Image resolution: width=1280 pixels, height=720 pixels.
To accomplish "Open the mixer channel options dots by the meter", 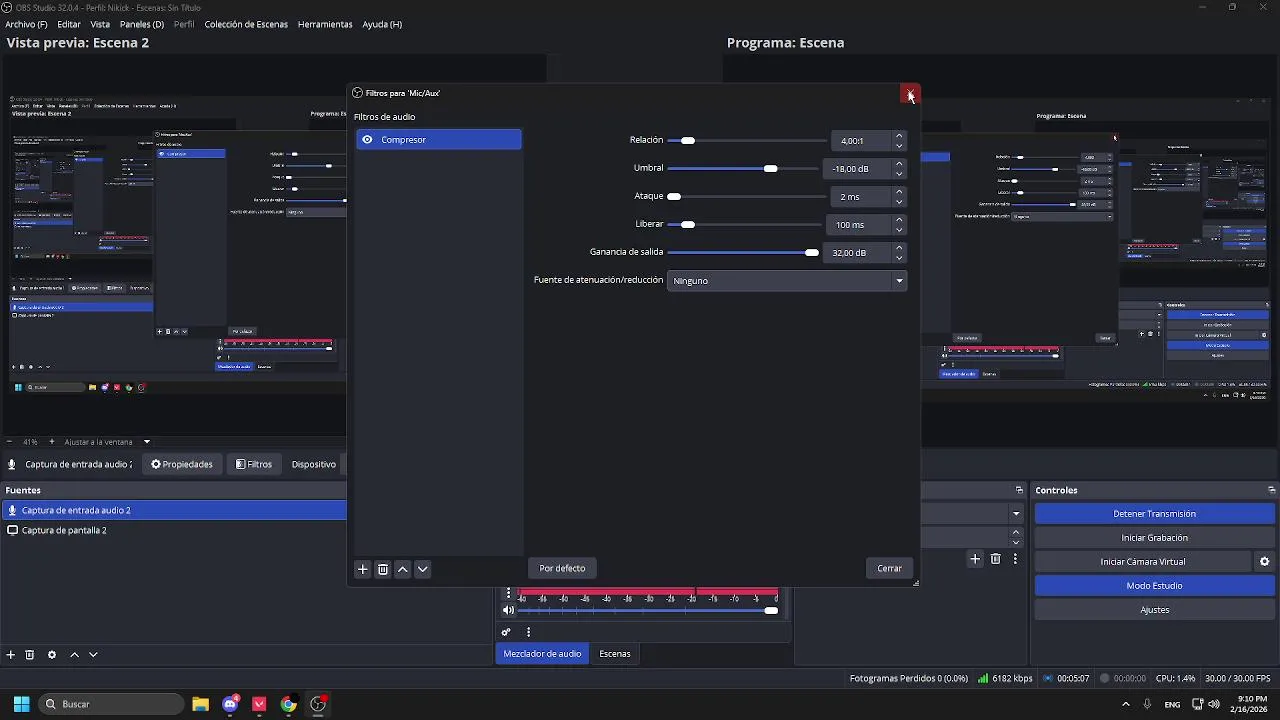I will [508, 594].
